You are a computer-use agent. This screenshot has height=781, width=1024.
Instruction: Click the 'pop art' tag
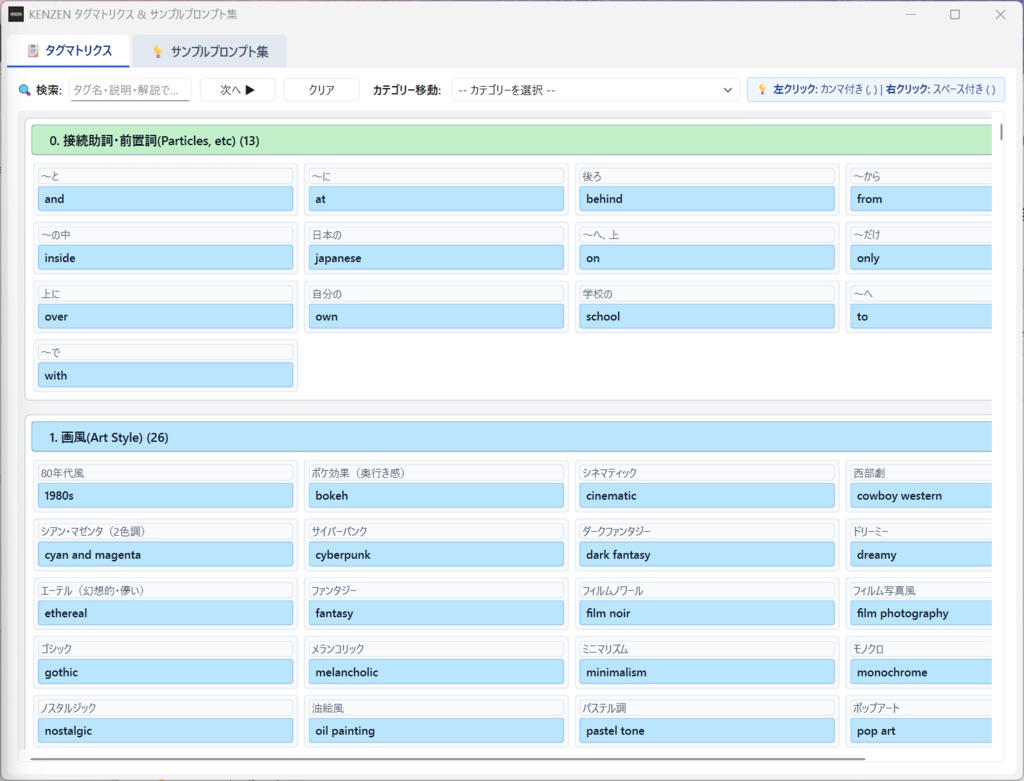pos(921,730)
